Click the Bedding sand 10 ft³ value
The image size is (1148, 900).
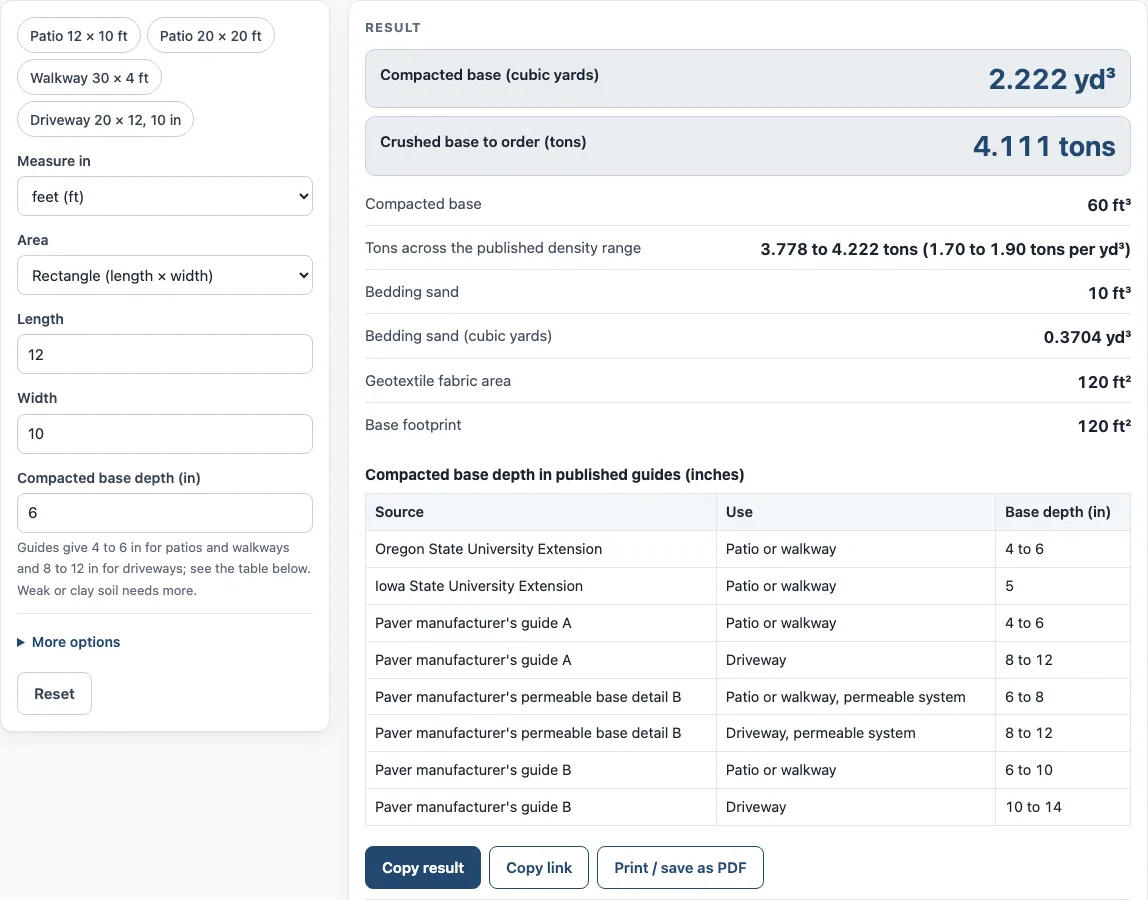point(1109,293)
